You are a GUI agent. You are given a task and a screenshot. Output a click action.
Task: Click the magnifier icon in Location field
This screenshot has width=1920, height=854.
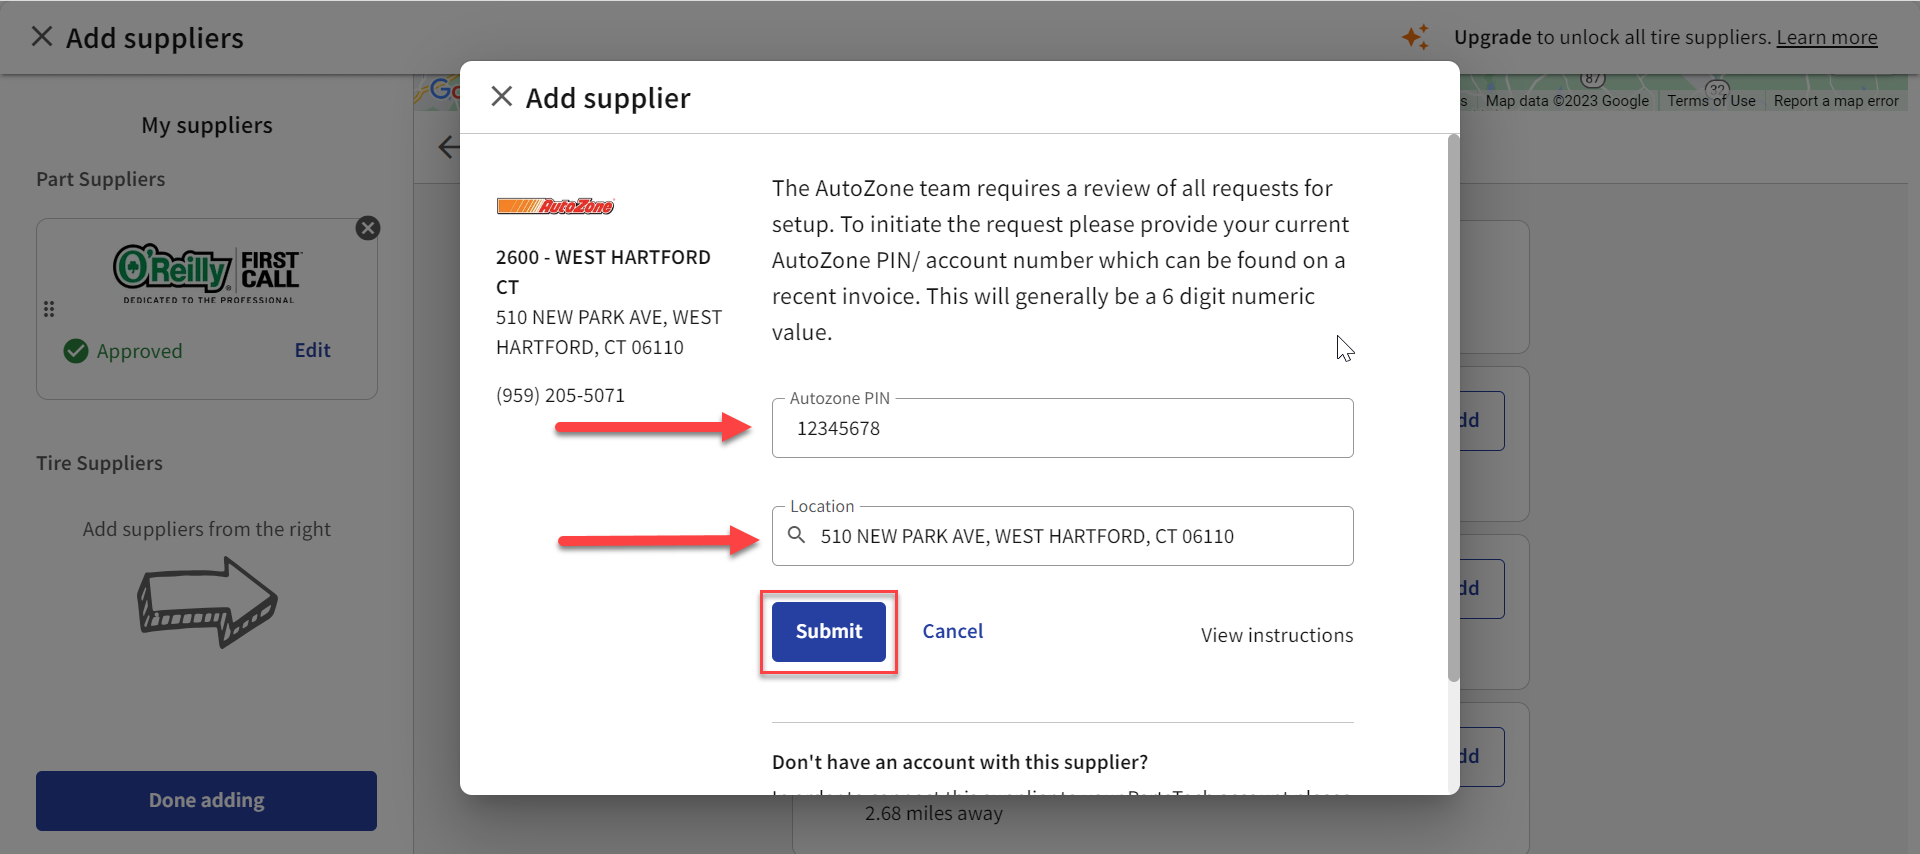[x=797, y=536]
